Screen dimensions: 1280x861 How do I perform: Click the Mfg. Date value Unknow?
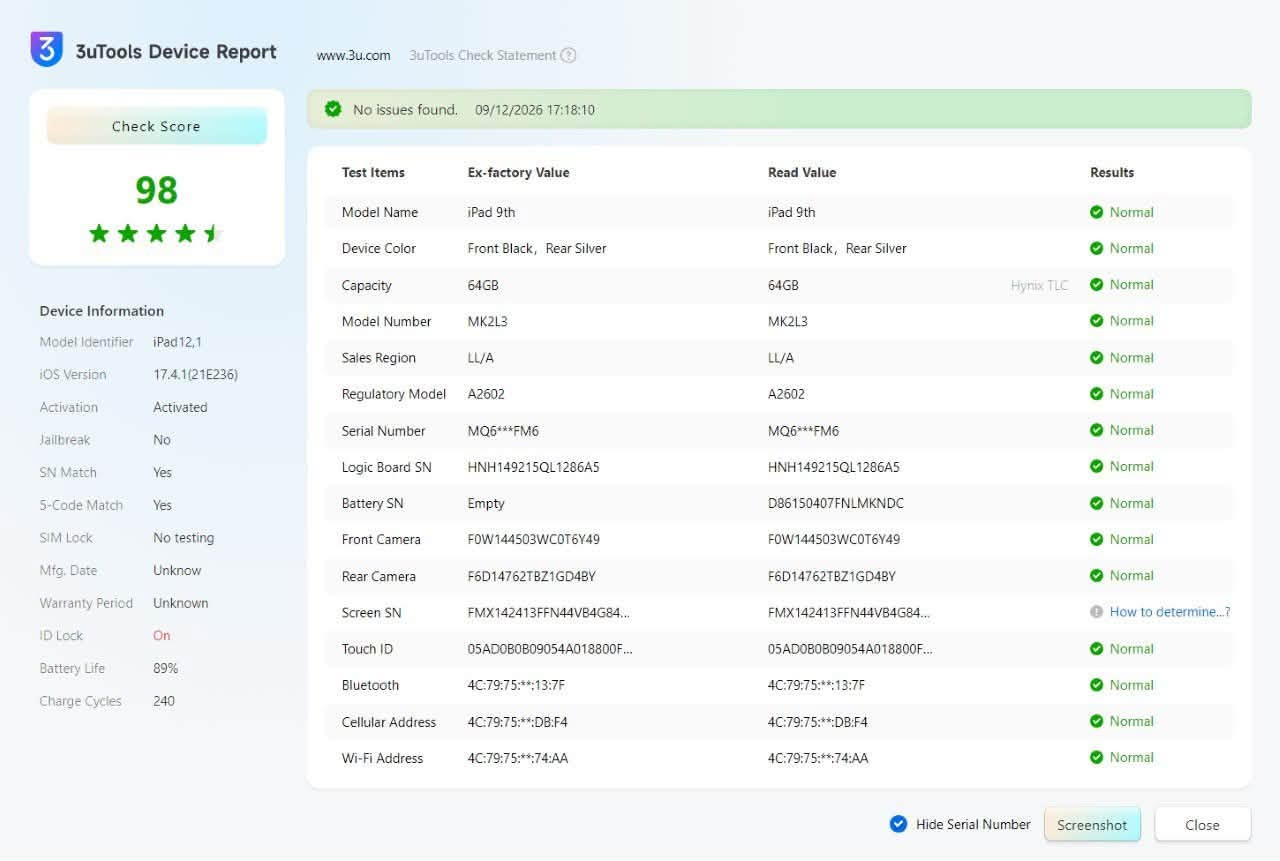[x=177, y=570]
